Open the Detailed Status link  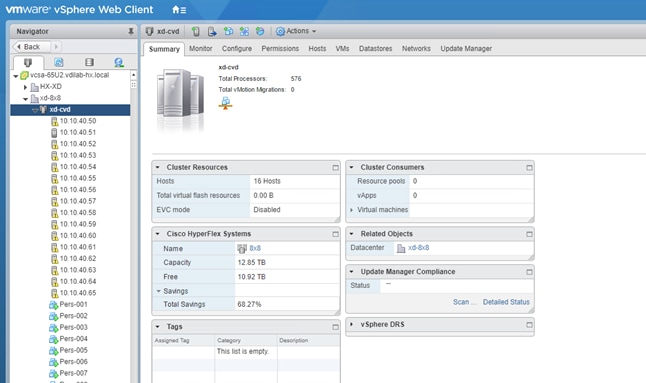506,302
